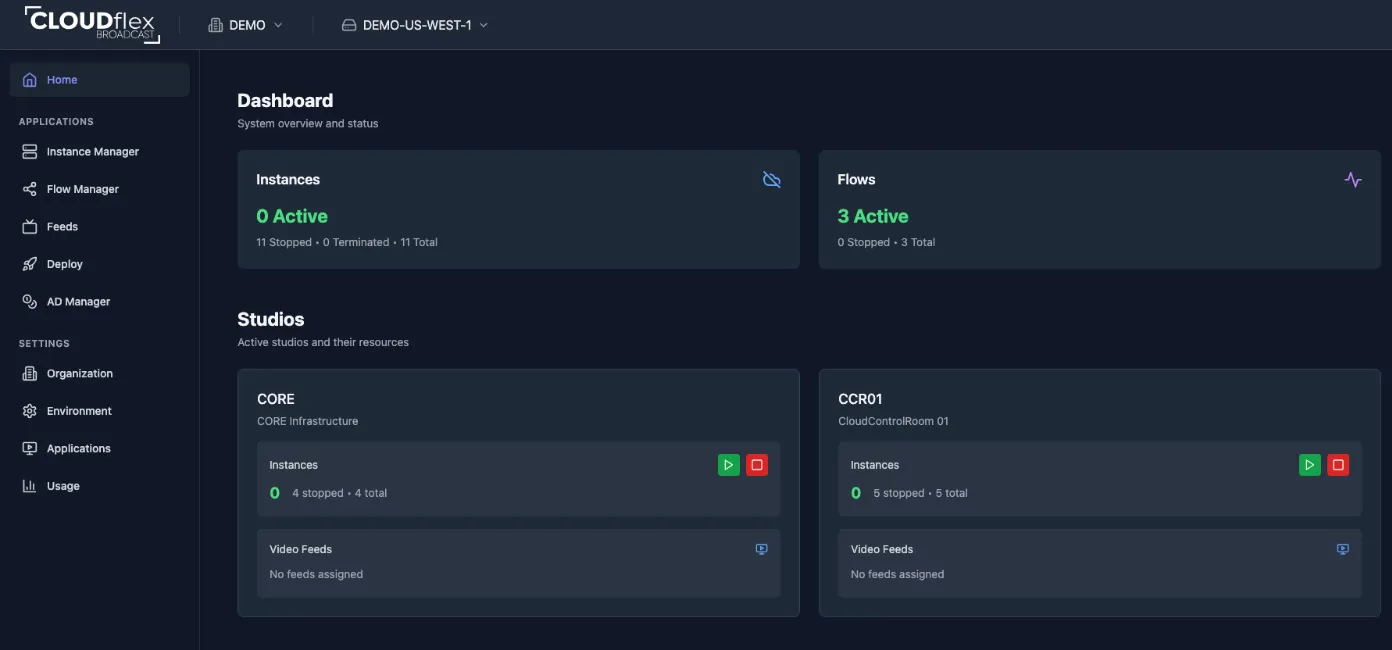Click the activity pulse icon on Flows card
Screen dimensions: 1392x650
[x=1353, y=180]
